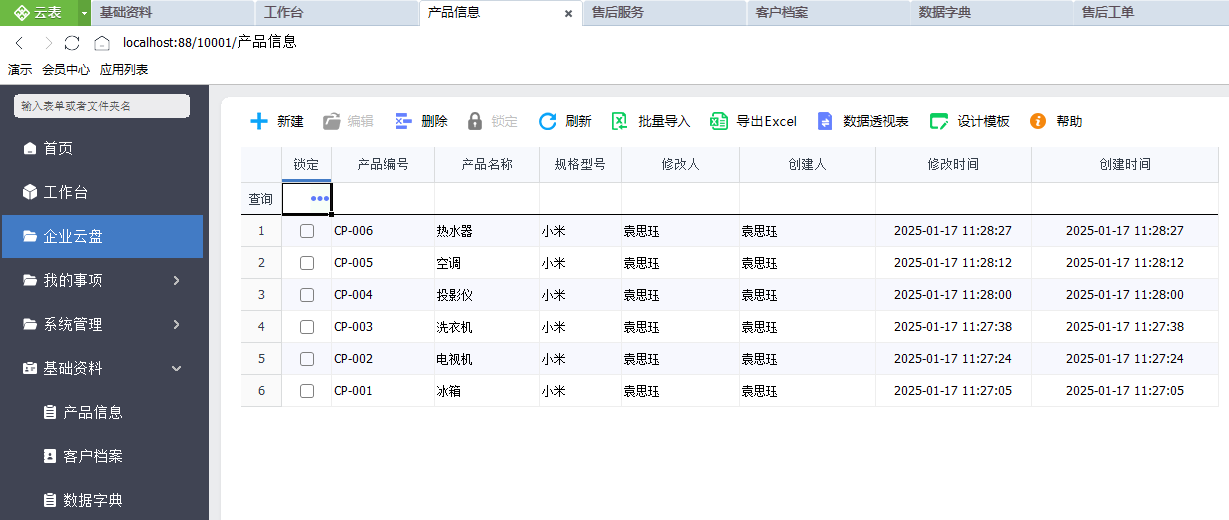
Task: Check the 锁定 checkbox for CP-006
Action: [x=307, y=231]
